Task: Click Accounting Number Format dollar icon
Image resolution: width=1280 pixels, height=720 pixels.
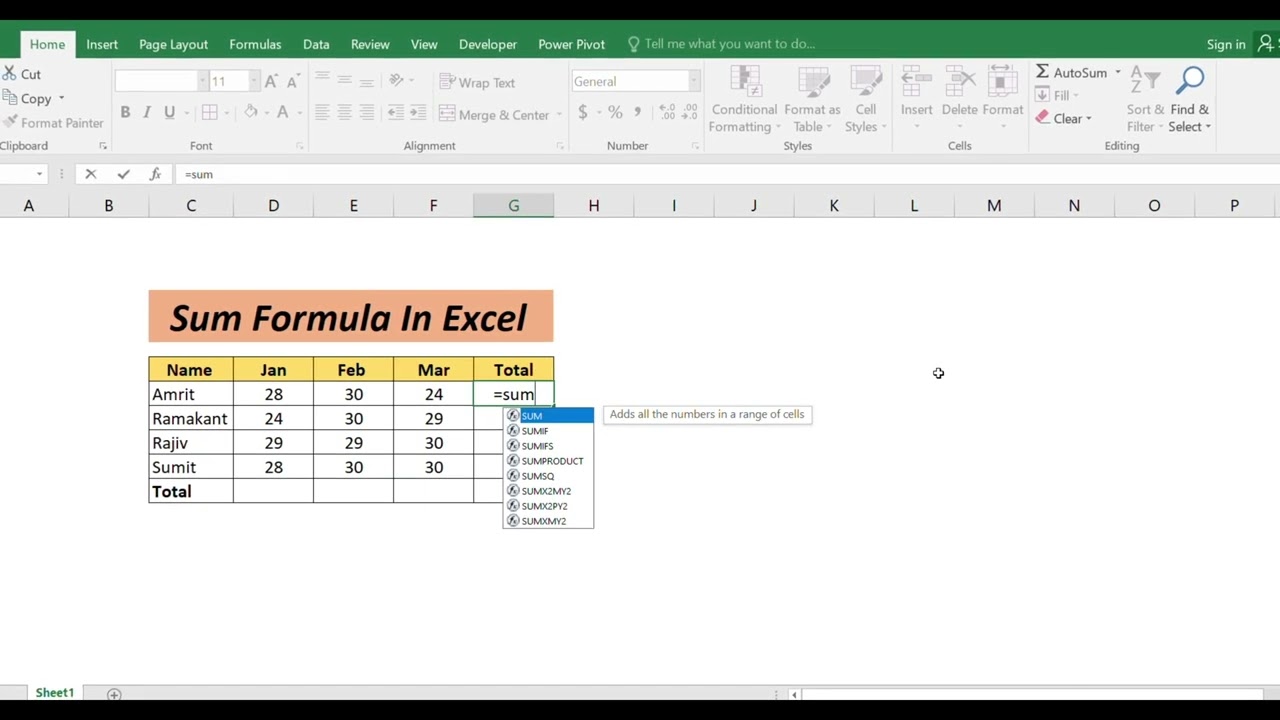Action: pyautogui.click(x=582, y=112)
